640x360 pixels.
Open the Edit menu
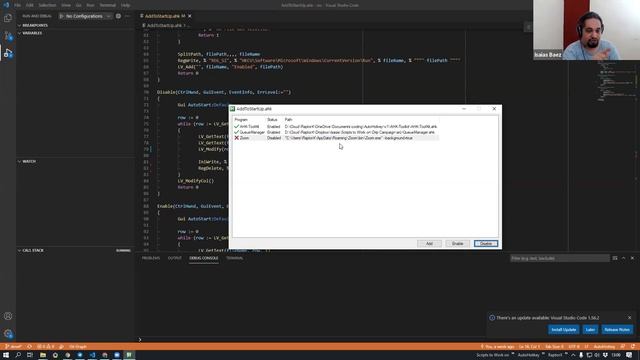[x=30, y=5]
